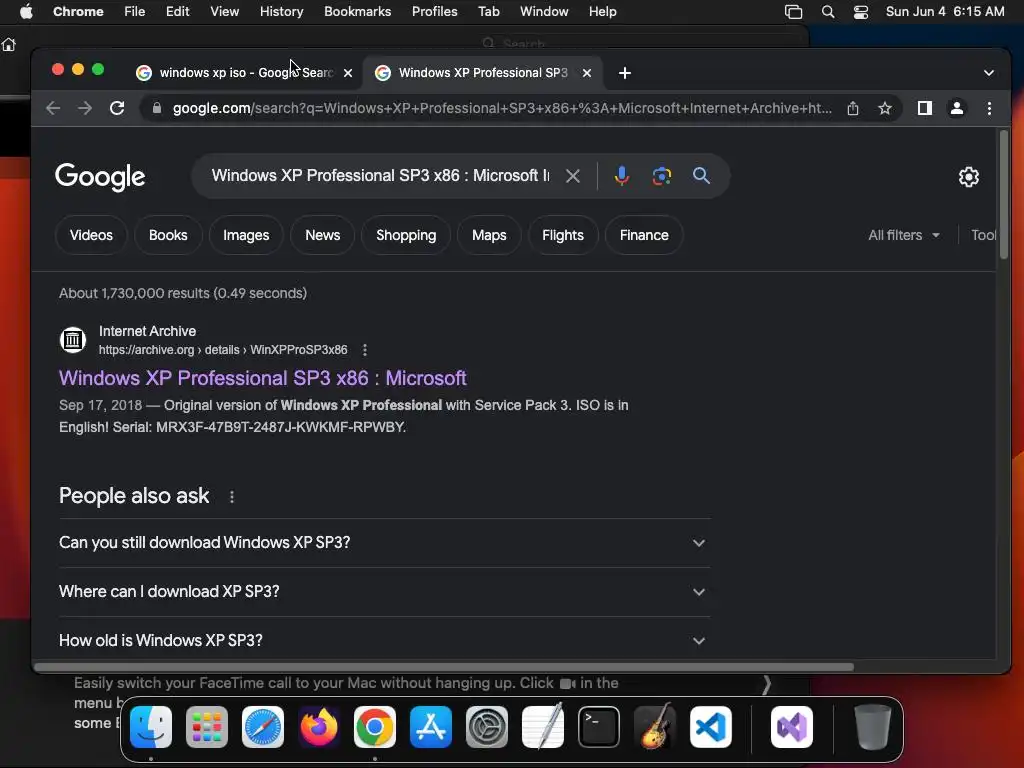Open Visual Studio Code from the Dock
The width and height of the screenshot is (1024, 768).
click(711, 727)
